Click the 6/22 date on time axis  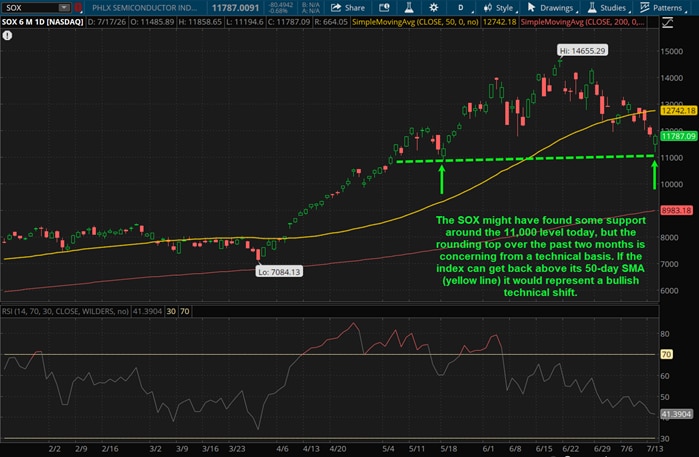pos(570,449)
